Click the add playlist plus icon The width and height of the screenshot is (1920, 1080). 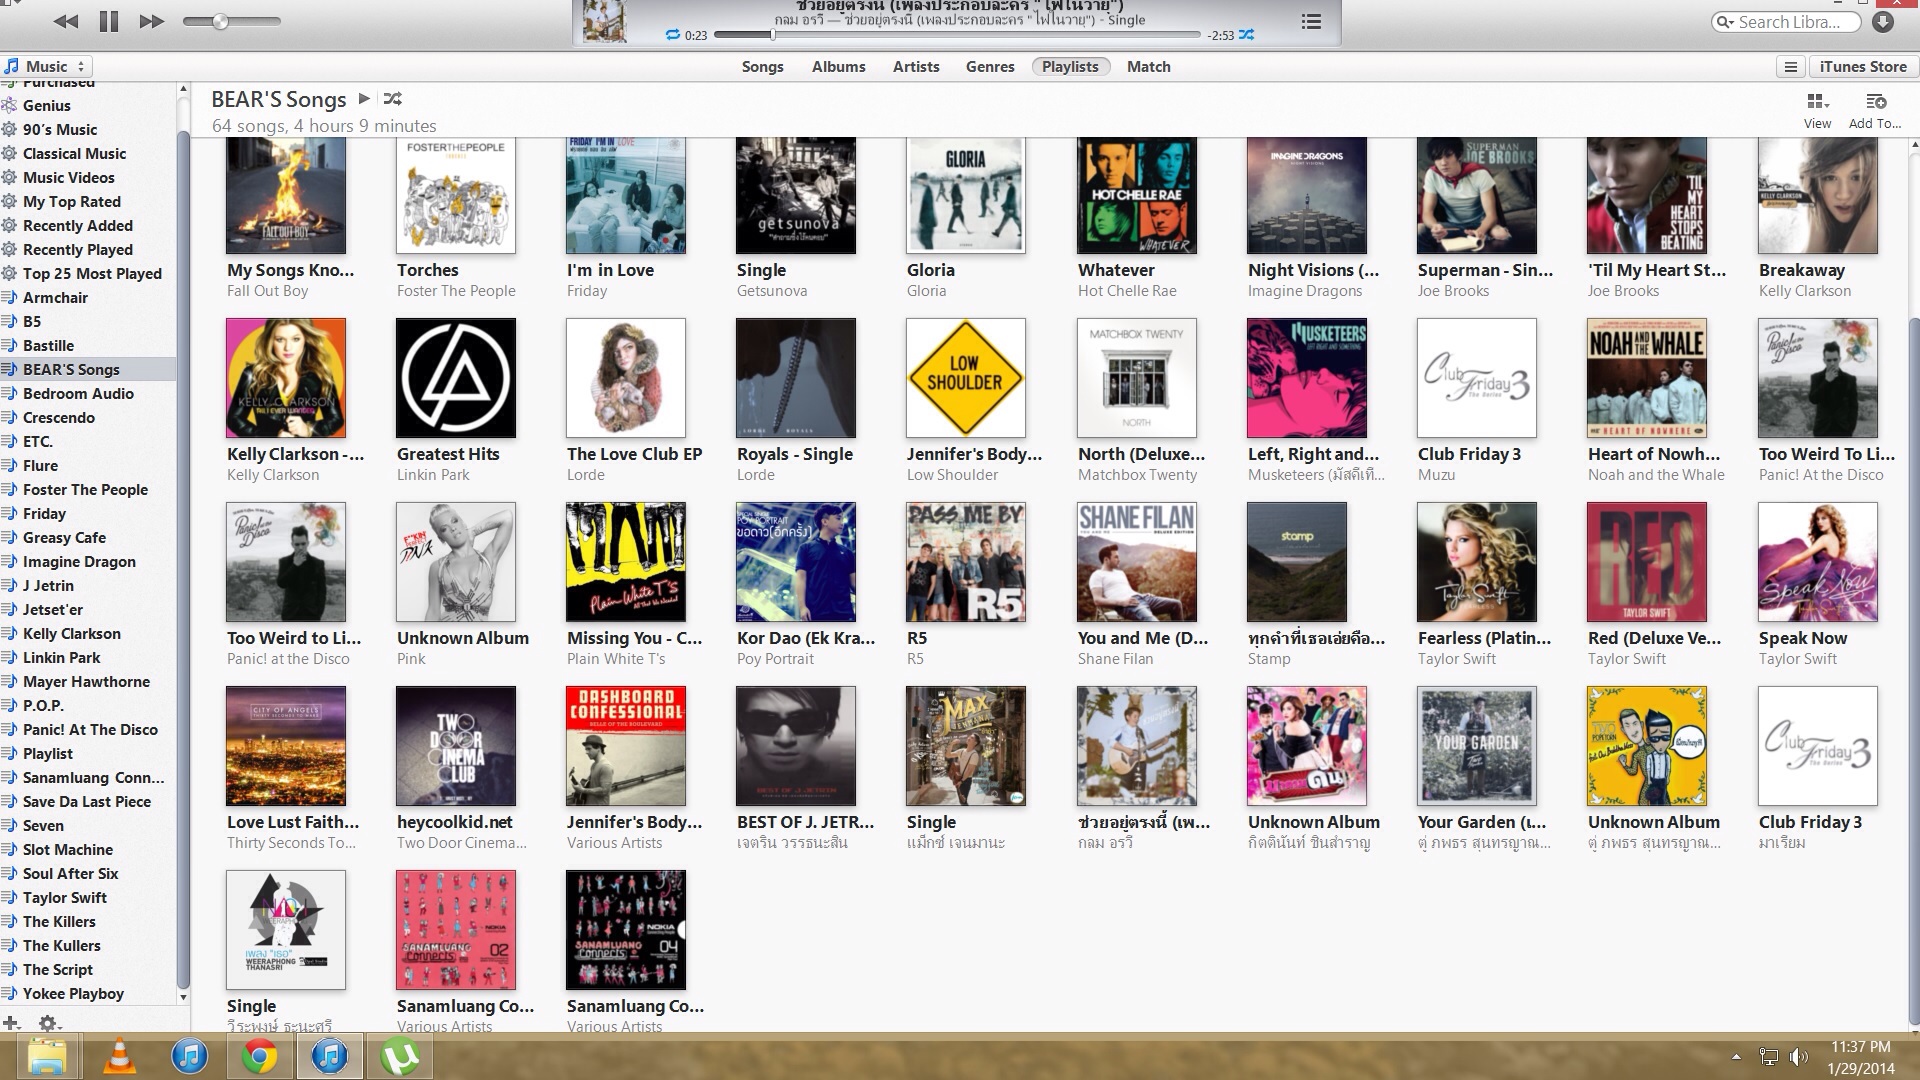click(x=11, y=1023)
